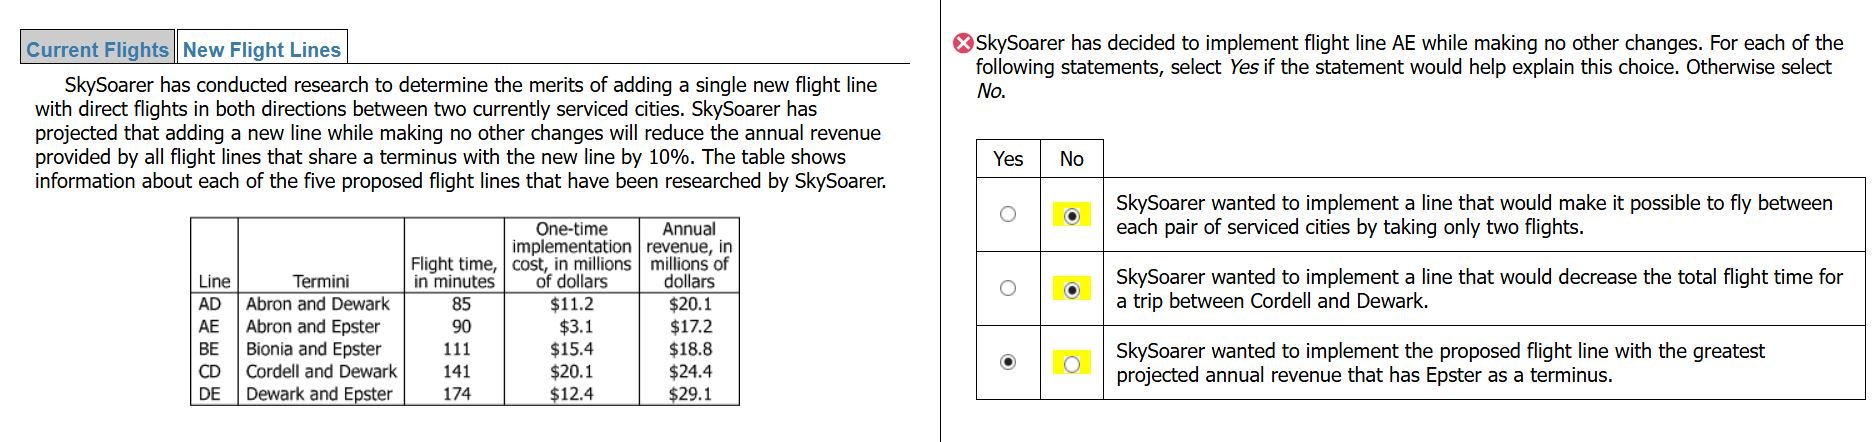
Task: Select Yes for the two-flights statement
Action: [1008, 214]
